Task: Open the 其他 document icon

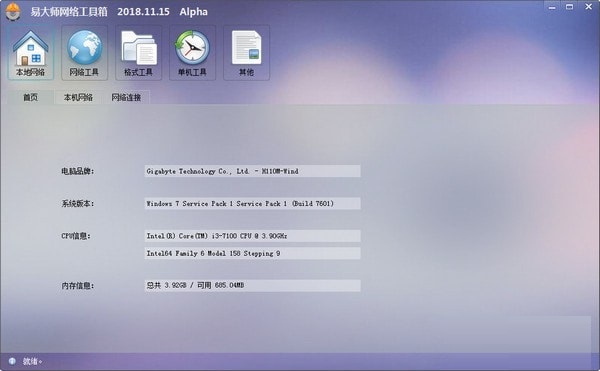Action: click(246, 53)
